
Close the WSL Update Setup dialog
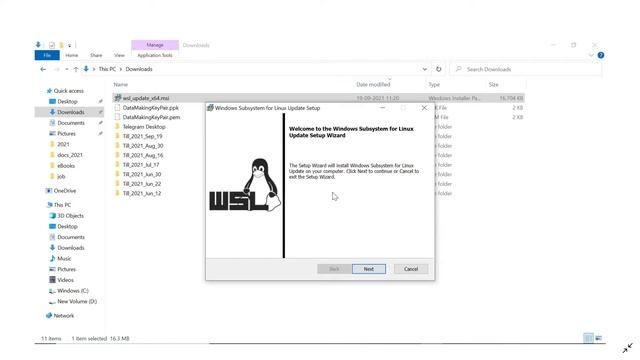[424, 108]
